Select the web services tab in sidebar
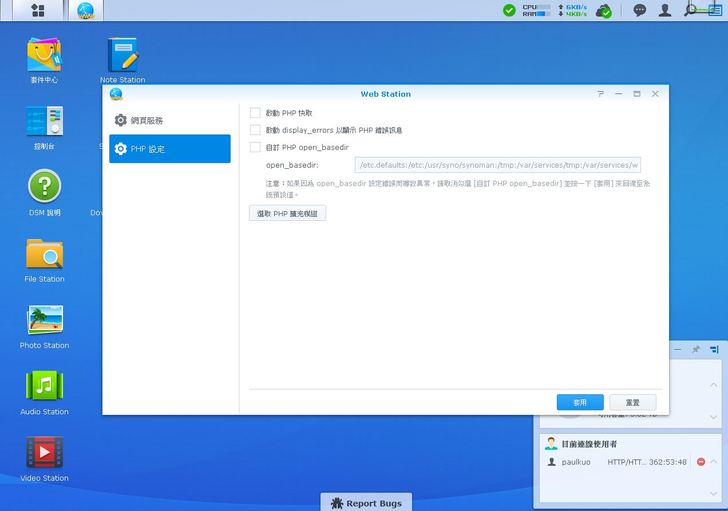Viewport: 728px width, 511px height. [170, 120]
